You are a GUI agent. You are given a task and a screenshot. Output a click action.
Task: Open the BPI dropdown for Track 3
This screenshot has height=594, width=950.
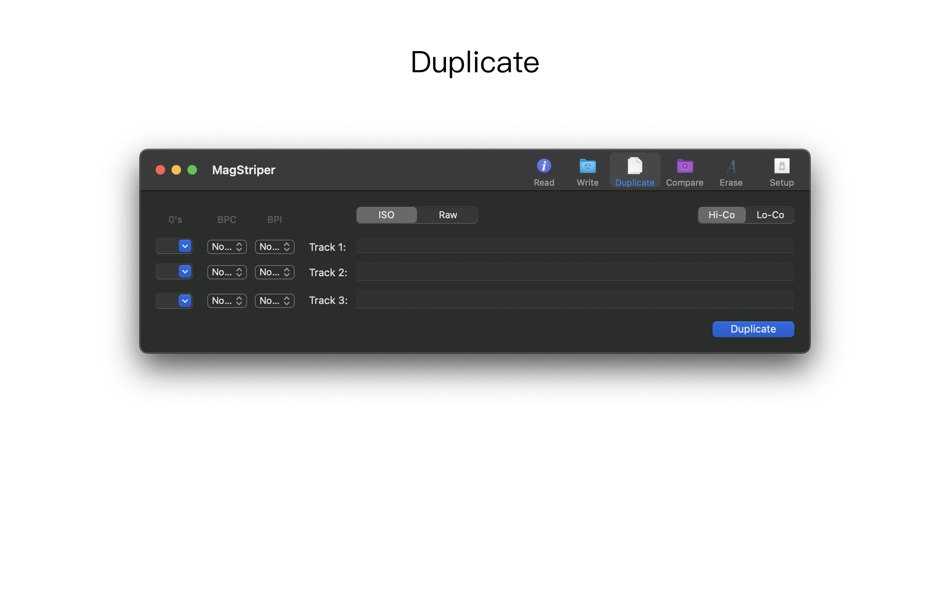click(x=274, y=300)
